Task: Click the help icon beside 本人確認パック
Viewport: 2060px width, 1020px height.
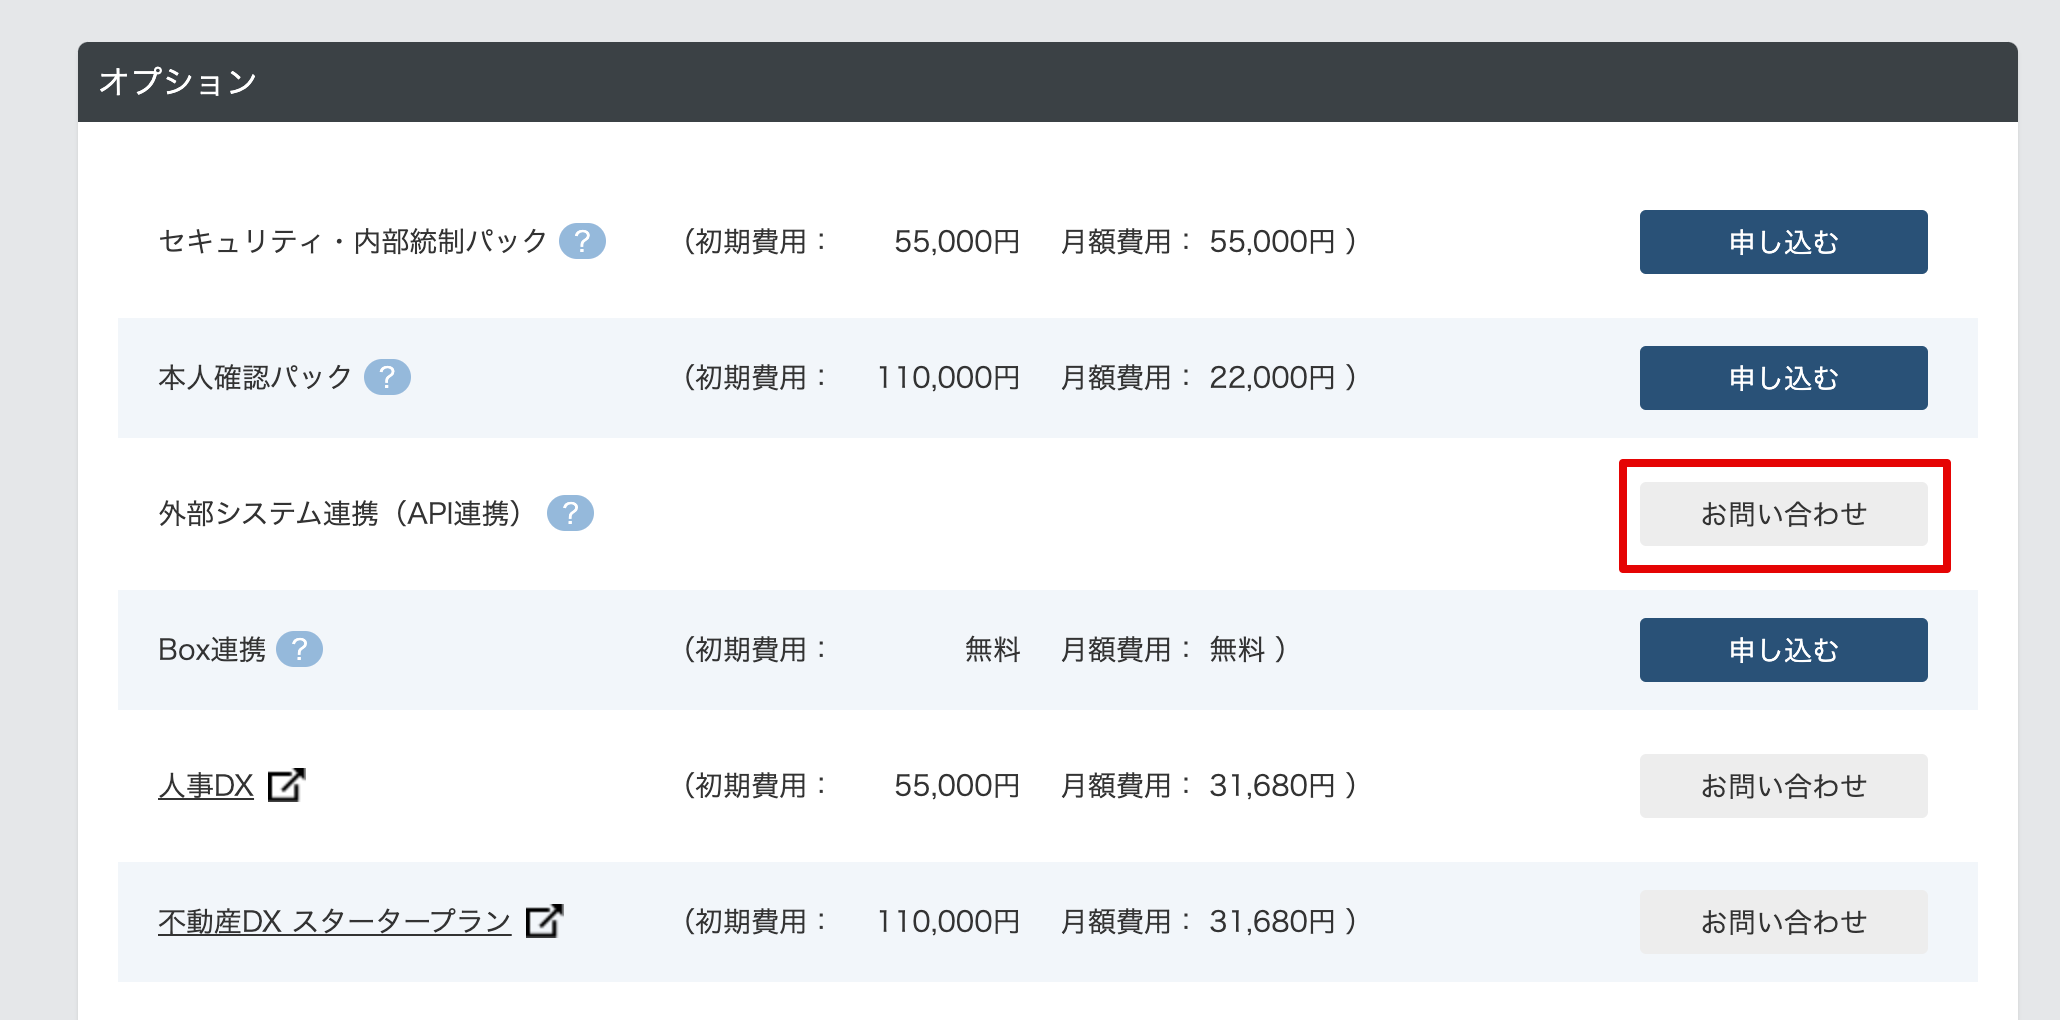Action: point(387,377)
